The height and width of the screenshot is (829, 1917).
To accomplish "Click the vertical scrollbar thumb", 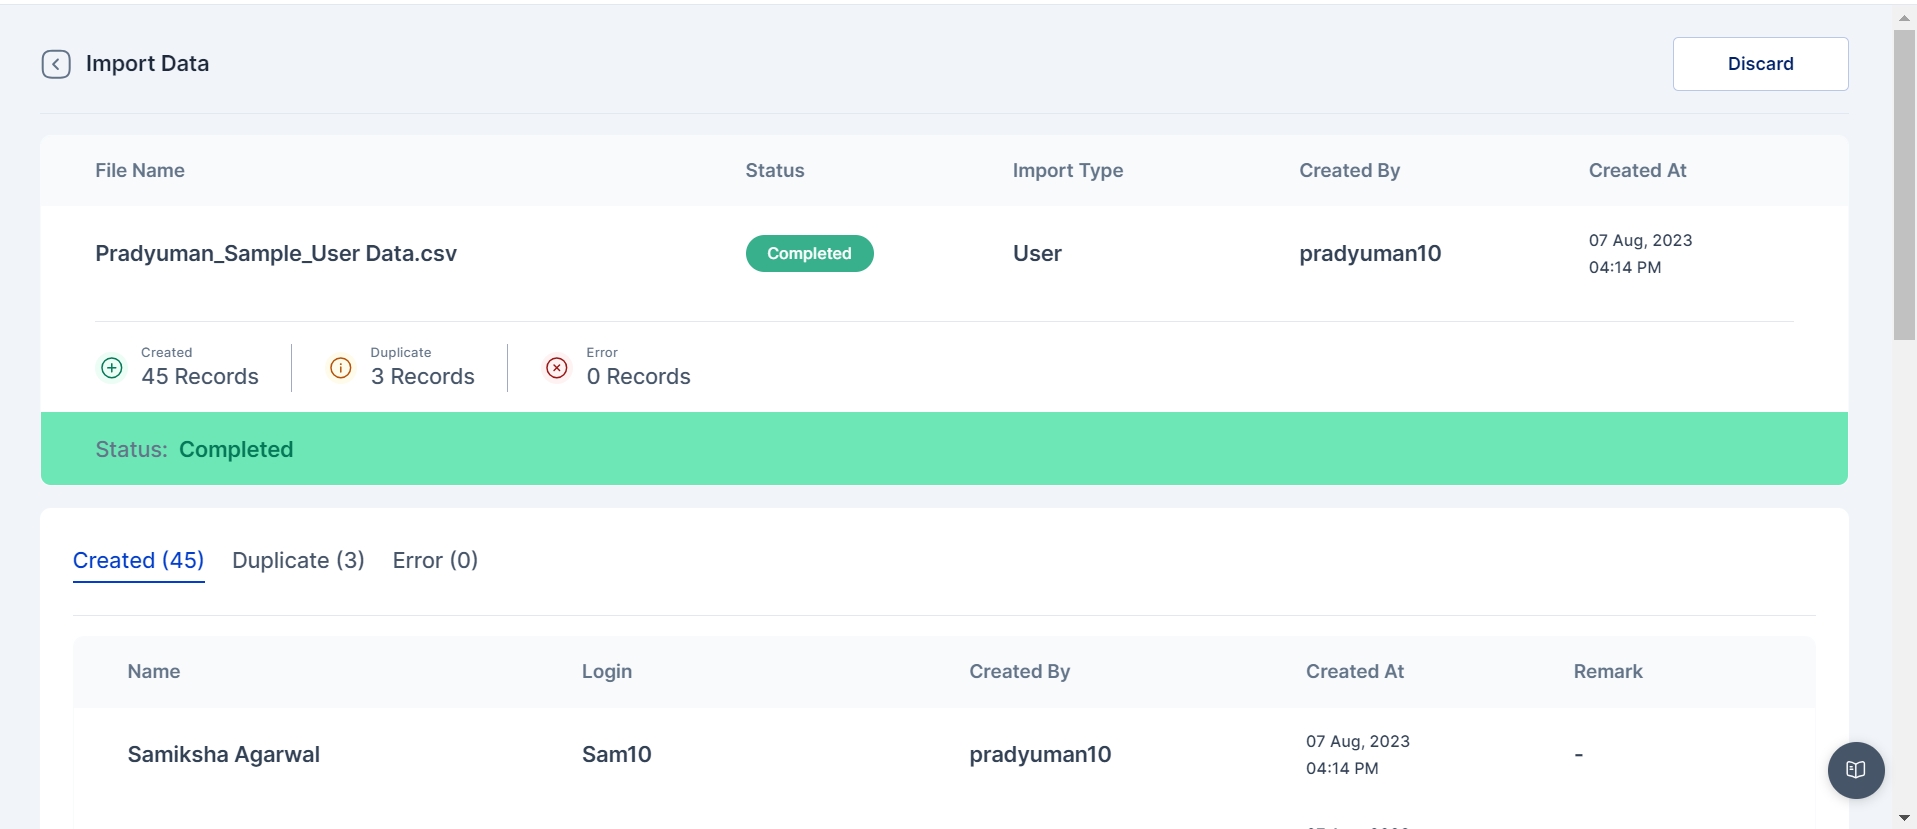I will point(1904,185).
